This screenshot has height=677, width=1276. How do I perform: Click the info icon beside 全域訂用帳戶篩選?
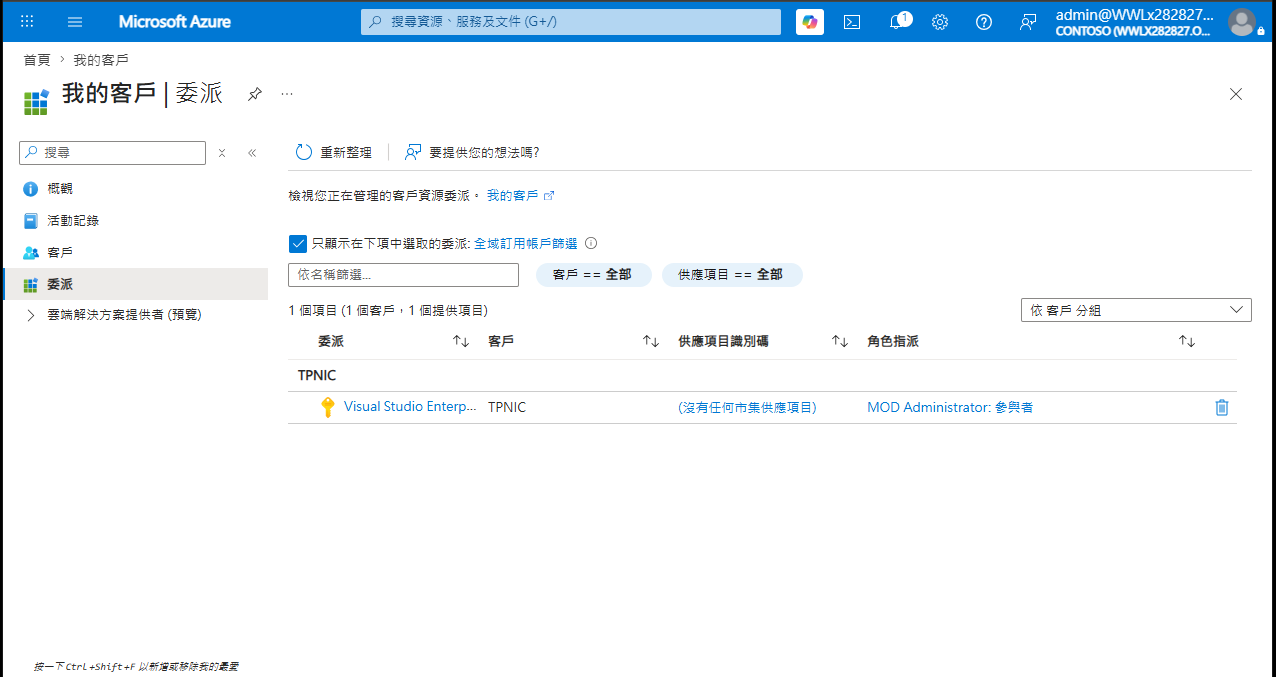point(591,243)
